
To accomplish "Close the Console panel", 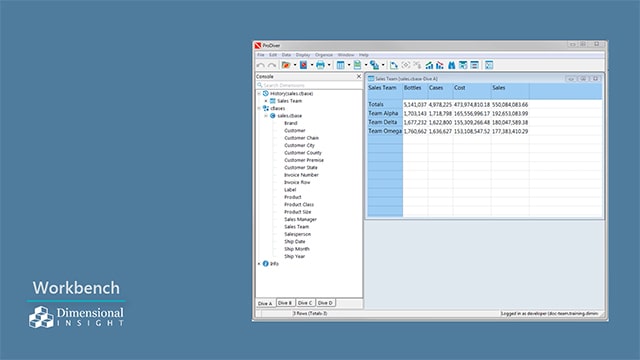I will point(359,76).
